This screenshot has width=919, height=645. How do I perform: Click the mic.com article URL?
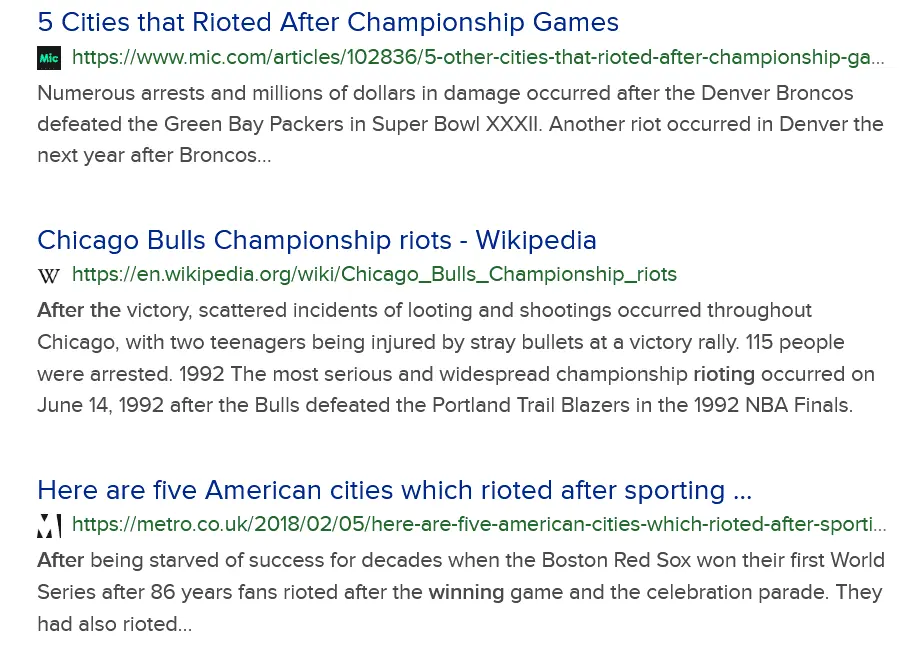pyautogui.click(x=478, y=58)
